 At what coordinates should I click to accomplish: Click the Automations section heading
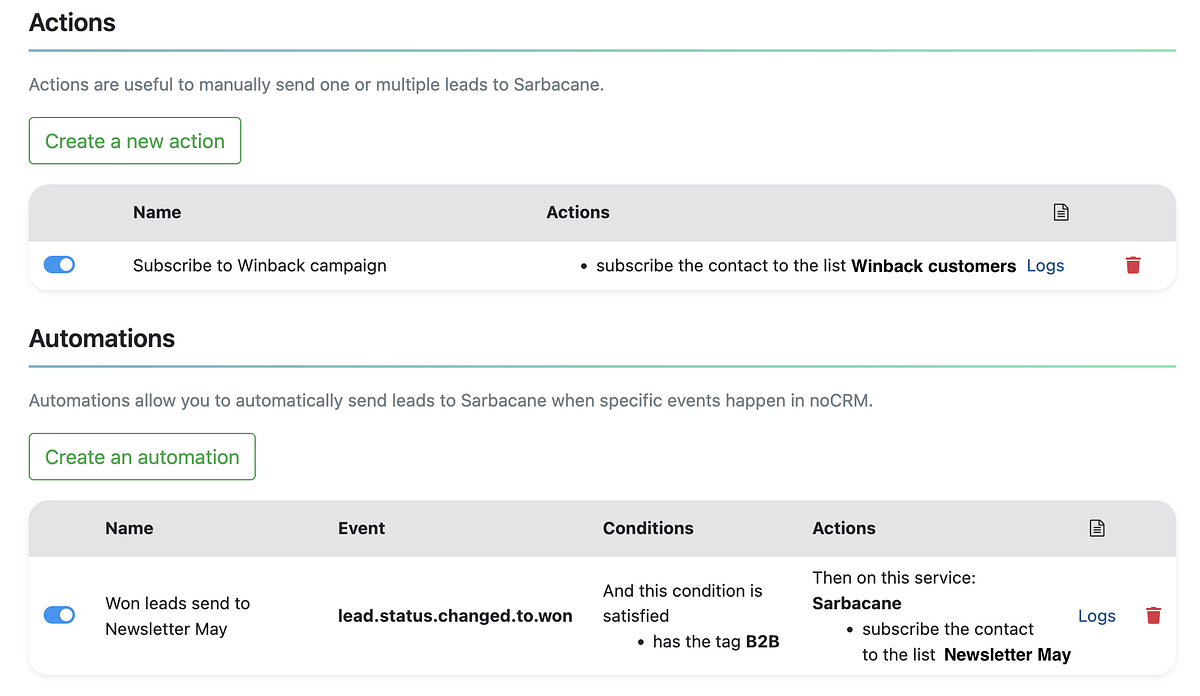pos(102,338)
